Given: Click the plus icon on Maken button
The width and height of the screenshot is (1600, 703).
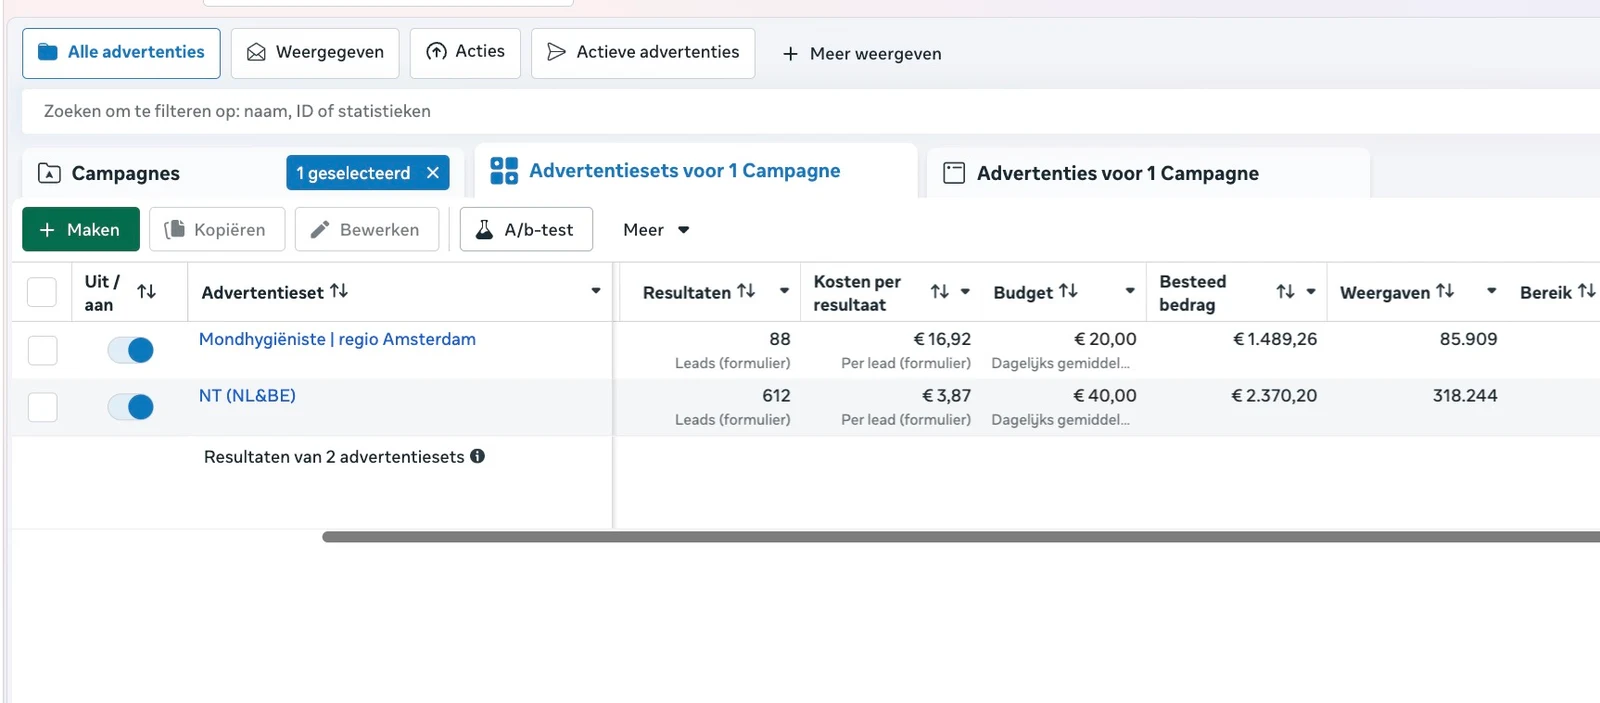Looking at the screenshot, I should (47, 230).
